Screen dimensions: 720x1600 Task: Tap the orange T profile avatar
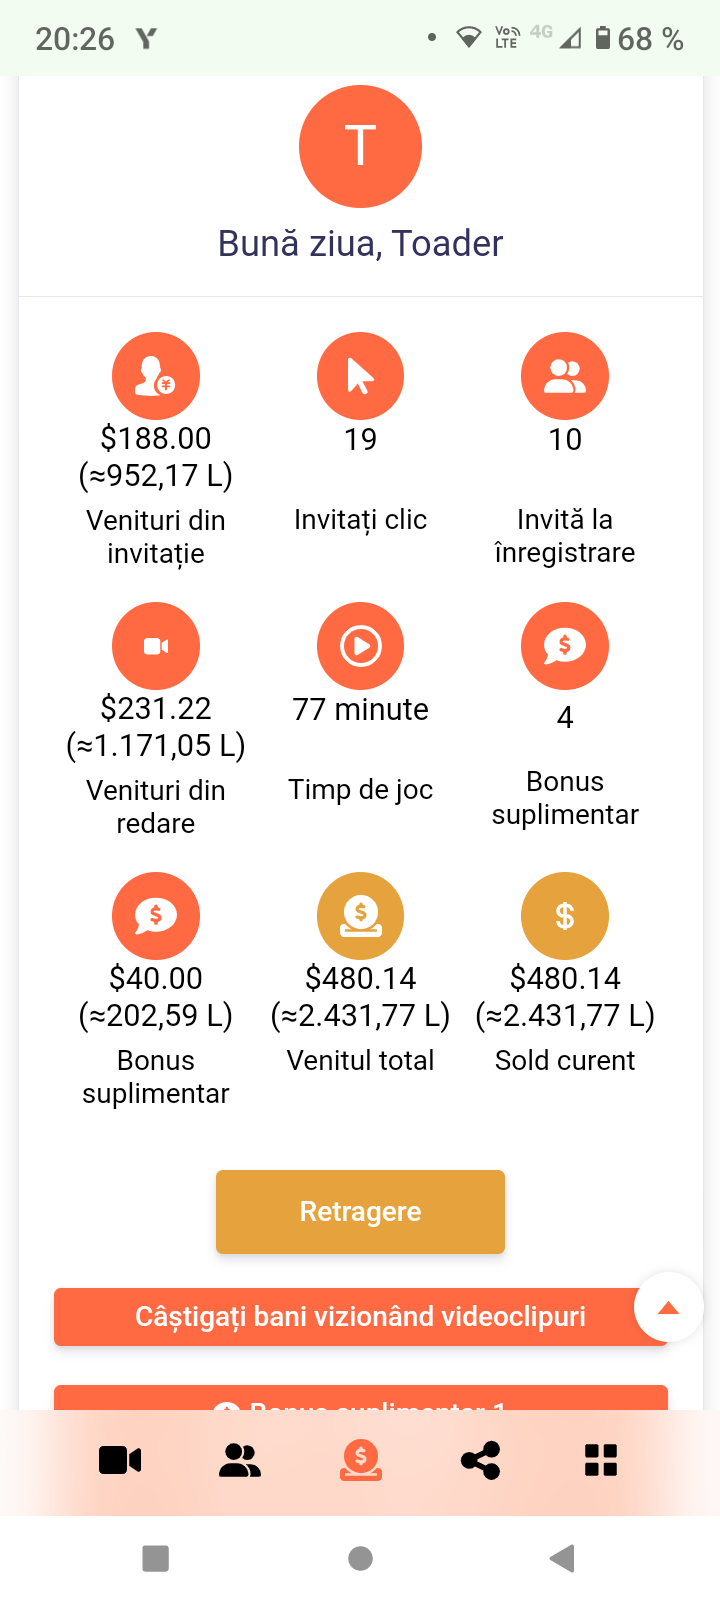click(x=360, y=147)
